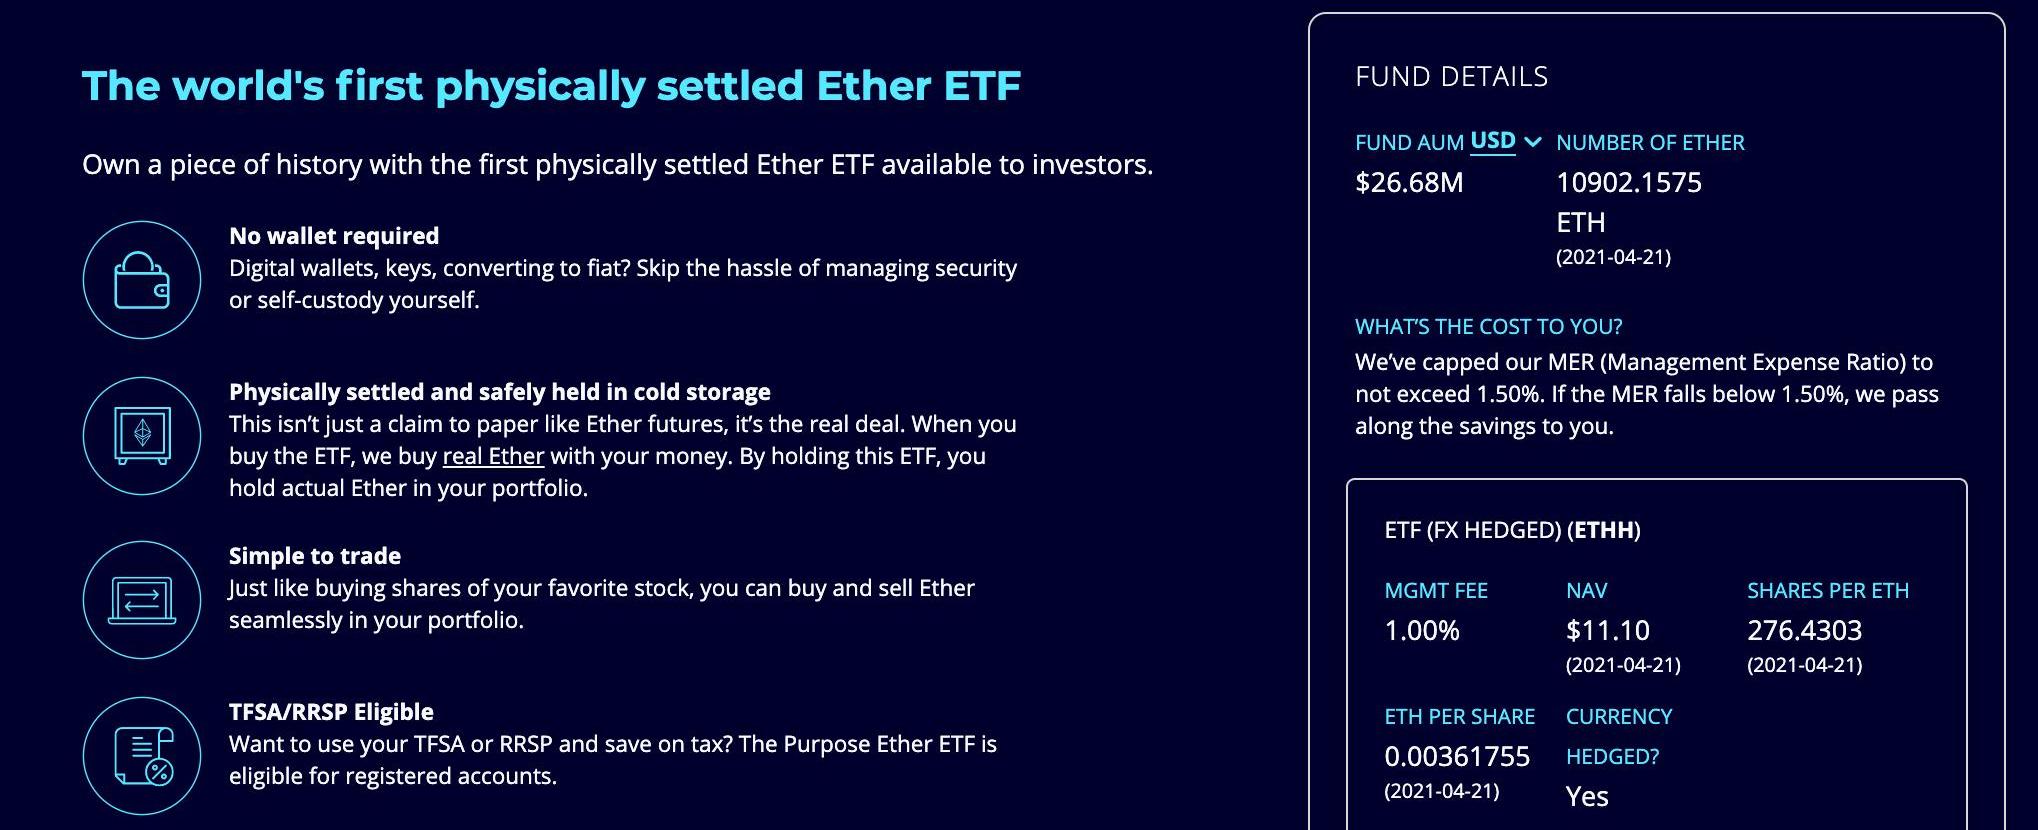The height and width of the screenshot is (830, 2038).
Task: Click the MGMT FEE 1.00% value
Action: tap(1422, 631)
